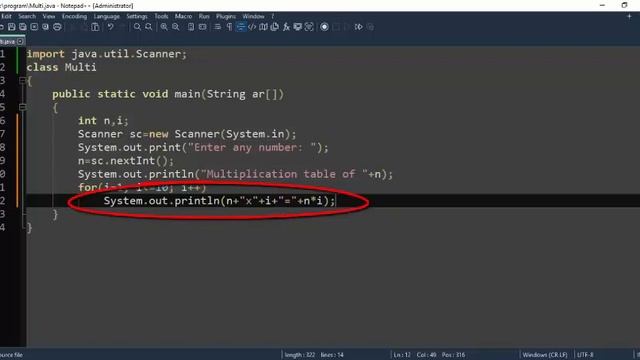The height and width of the screenshot is (360, 640).
Task: Click the 'public static void main' line
Action: [x=168, y=94]
